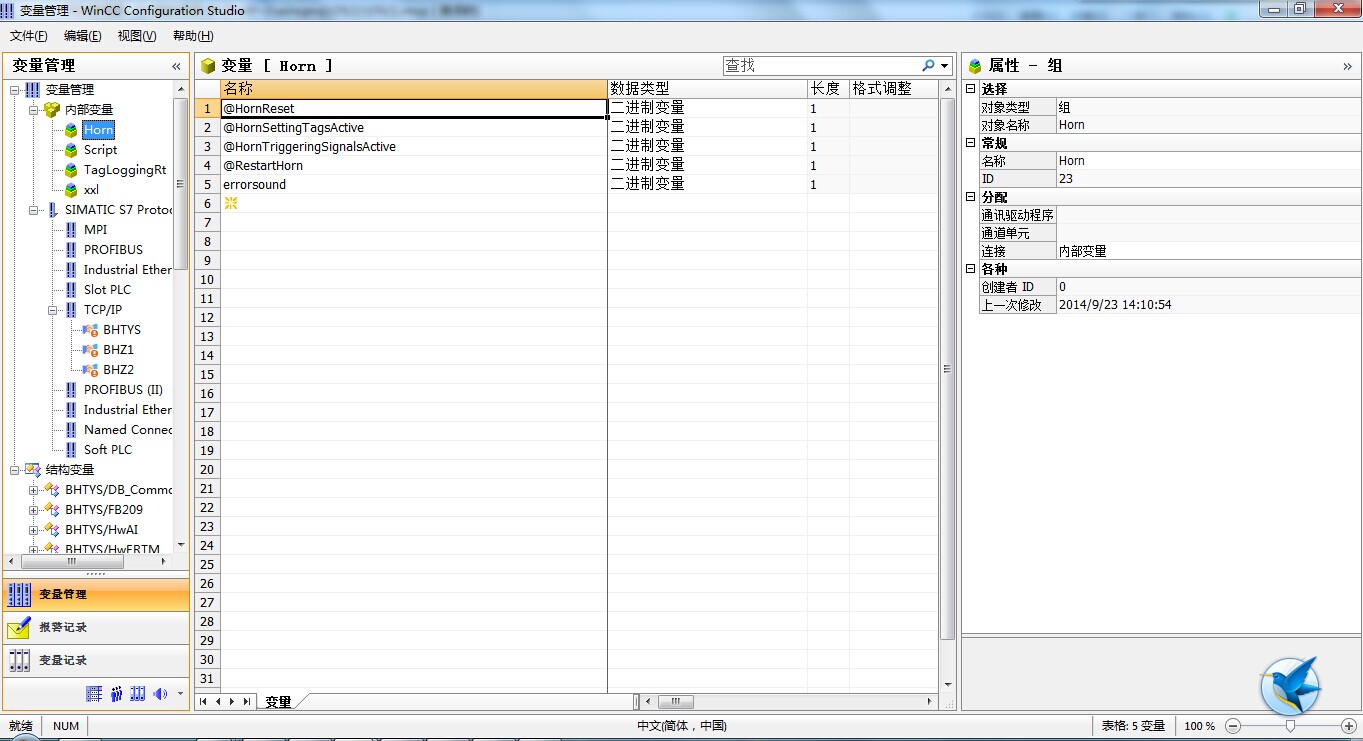This screenshot has height=741, width=1363.
Task: Collapse the 变量管理 root tree node
Action: click(15, 90)
